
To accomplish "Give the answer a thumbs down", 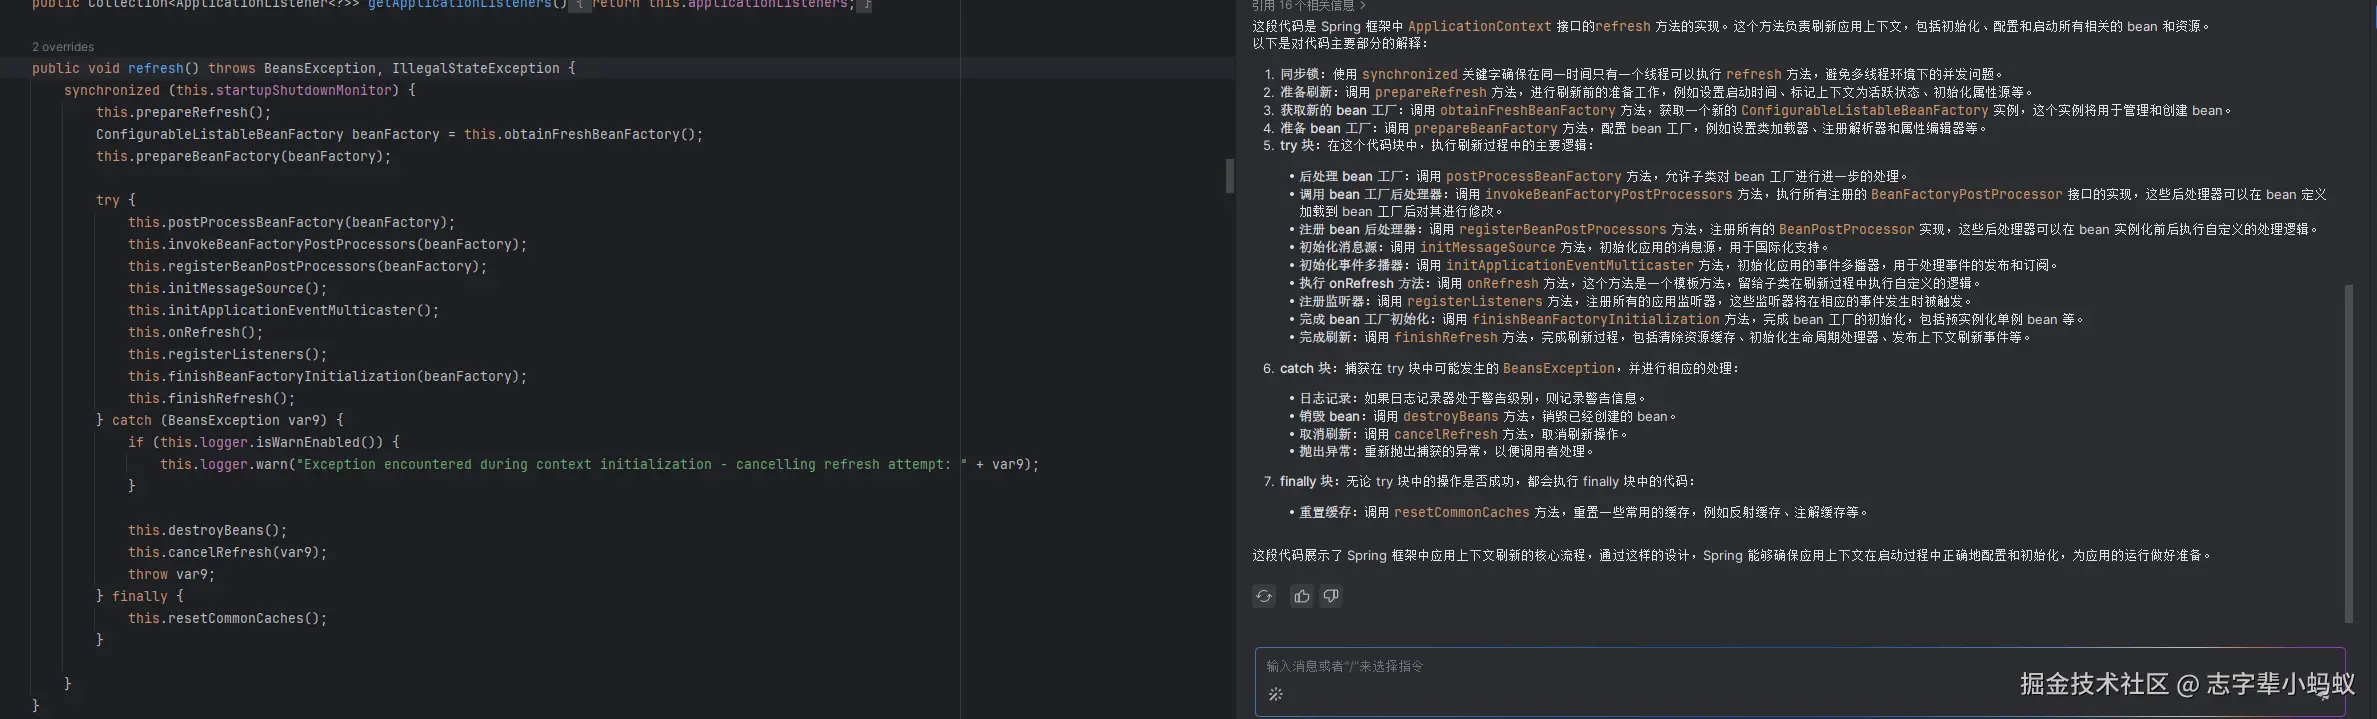I will pos(1331,596).
